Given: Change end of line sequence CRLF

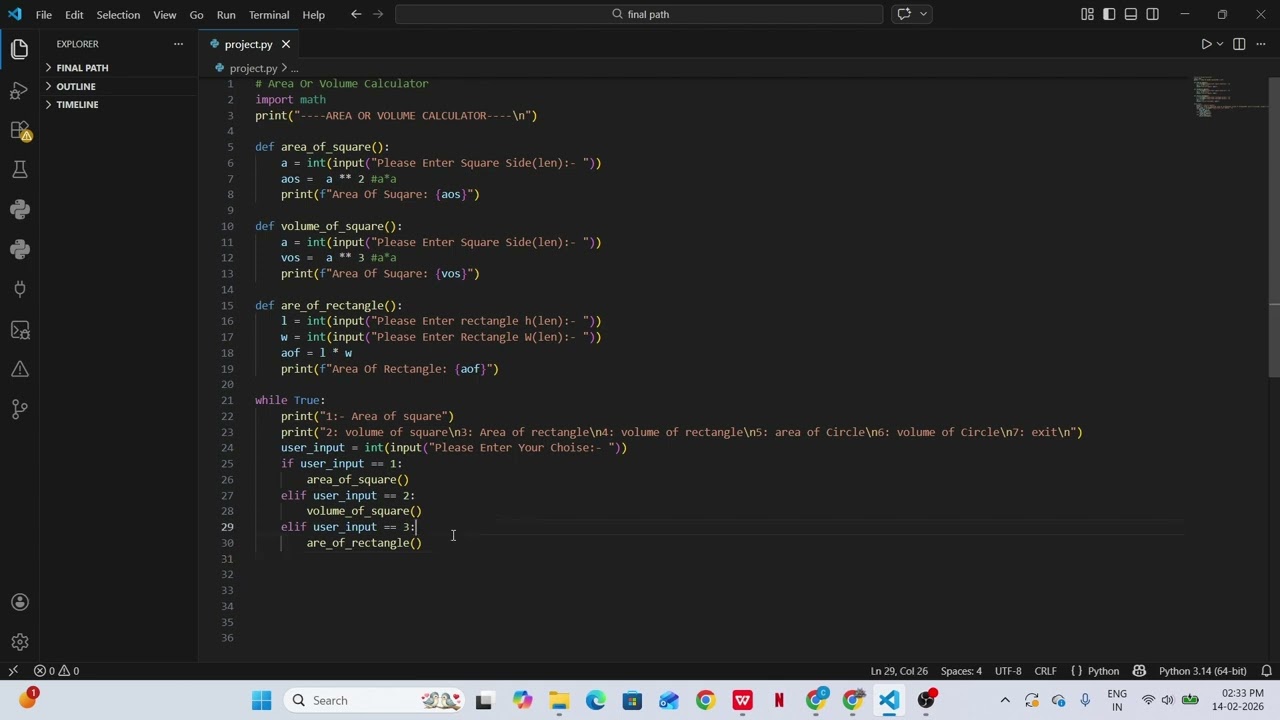Looking at the screenshot, I should 1045,671.
